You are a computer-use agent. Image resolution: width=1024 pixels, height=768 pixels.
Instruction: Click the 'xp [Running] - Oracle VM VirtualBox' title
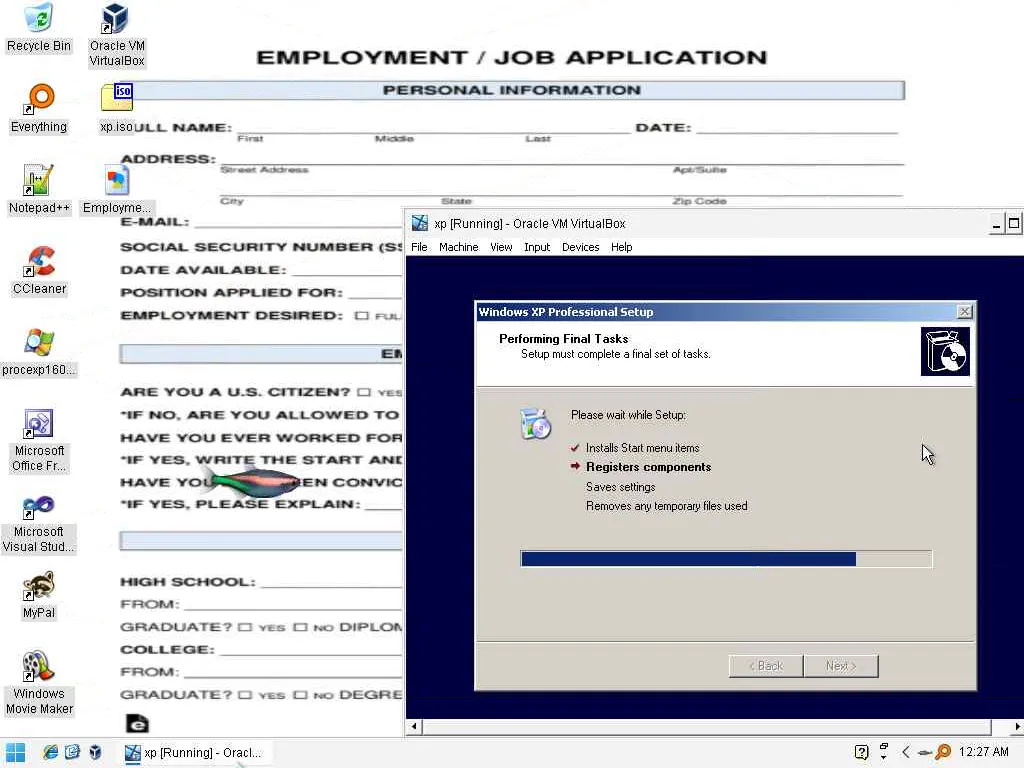[530, 224]
